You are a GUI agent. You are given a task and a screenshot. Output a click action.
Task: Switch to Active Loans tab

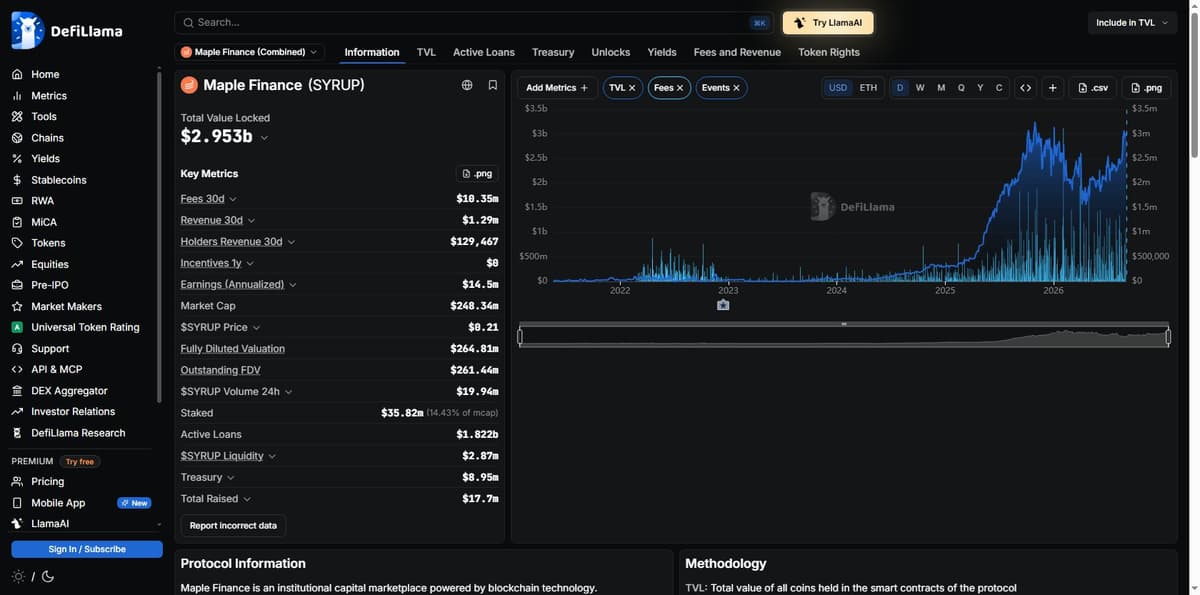484,52
